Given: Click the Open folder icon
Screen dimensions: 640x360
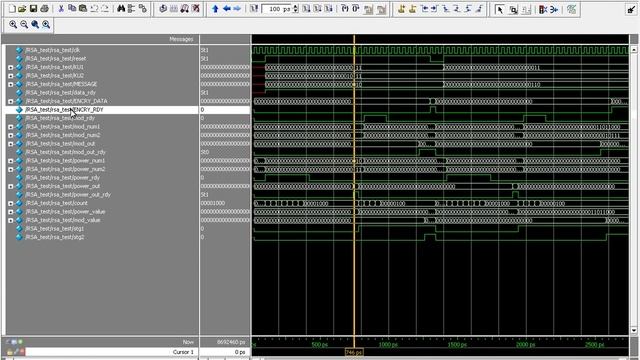Looking at the screenshot, I should click(x=22, y=9).
